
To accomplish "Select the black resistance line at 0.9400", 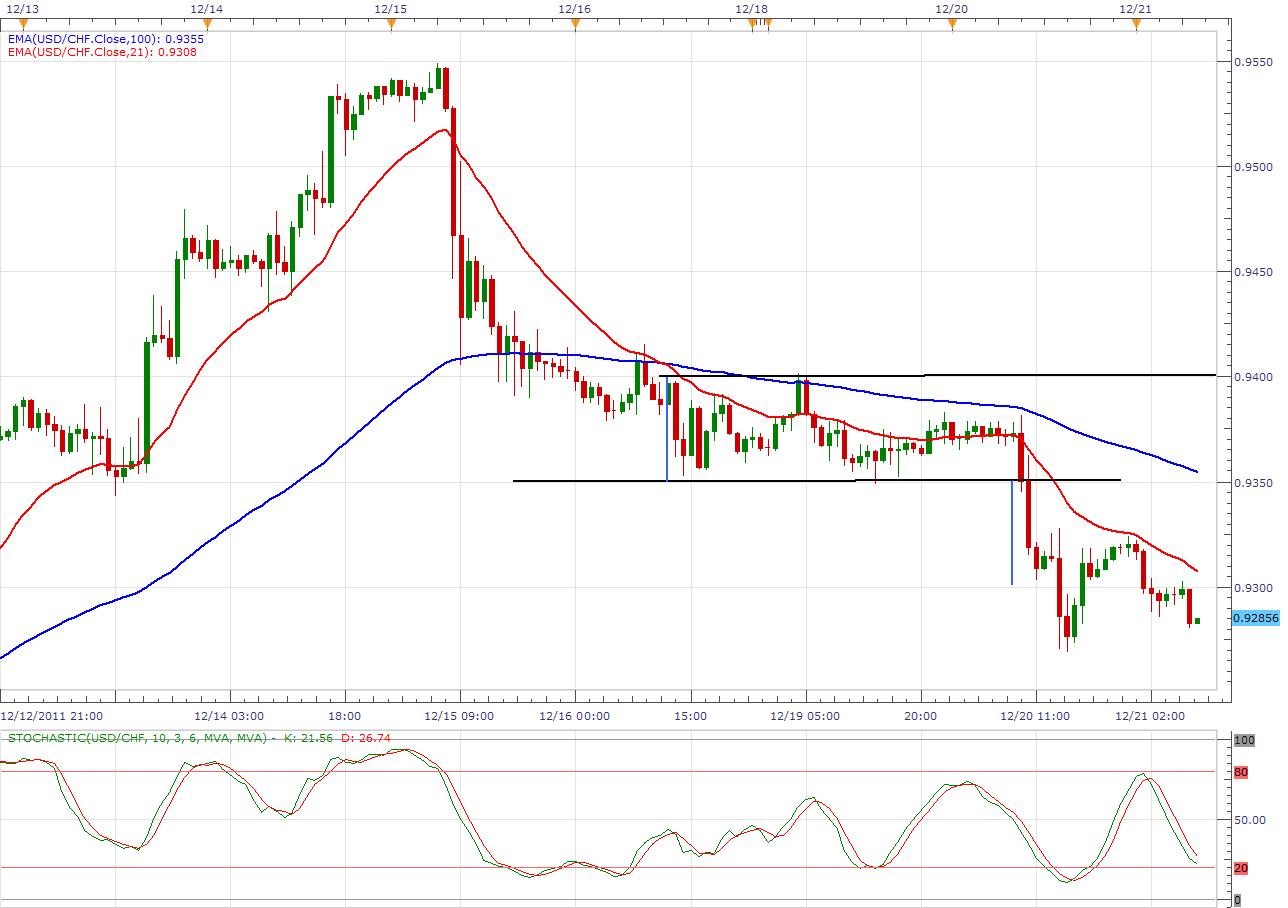I will [x=937, y=375].
